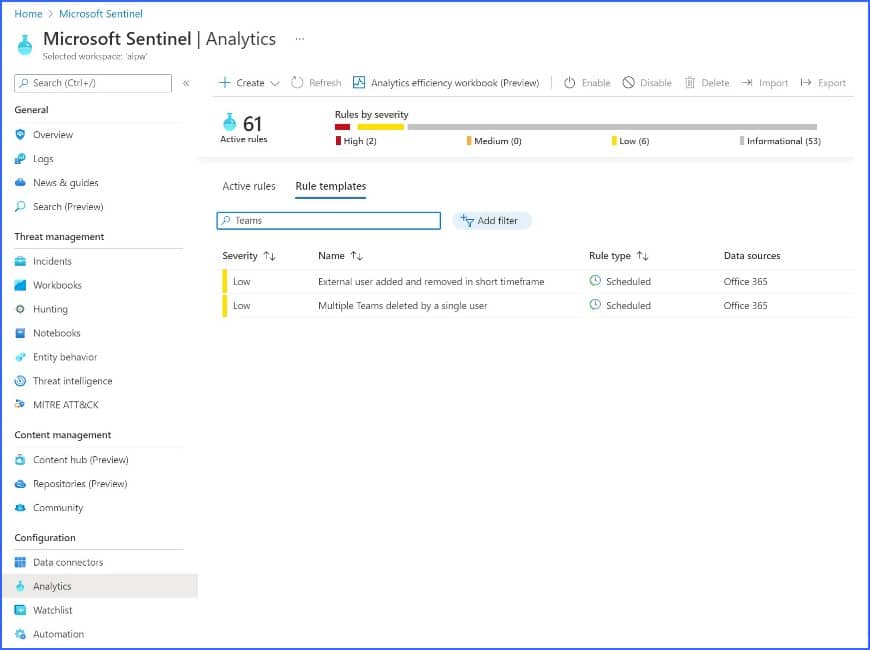Screen dimensions: 870x650
Task: Sort by Rule type column arrows
Action: [643, 256]
